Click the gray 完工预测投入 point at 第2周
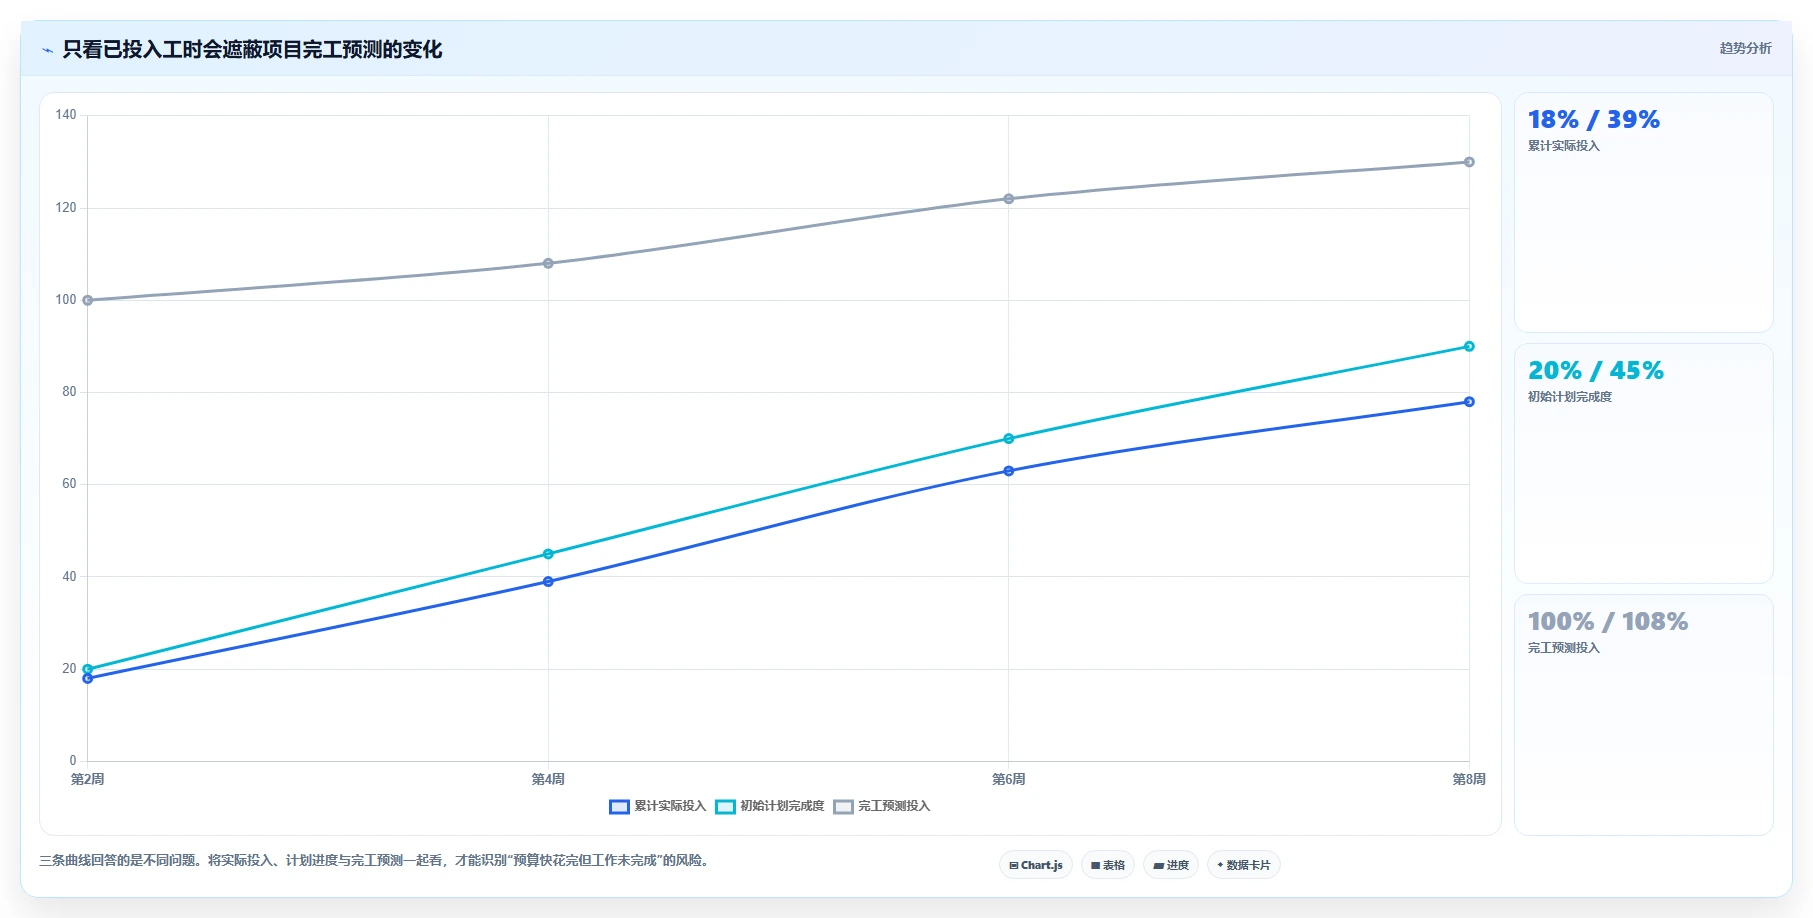Image resolution: width=1813 pixels, height=918 pixels. (x=88, y=300)
